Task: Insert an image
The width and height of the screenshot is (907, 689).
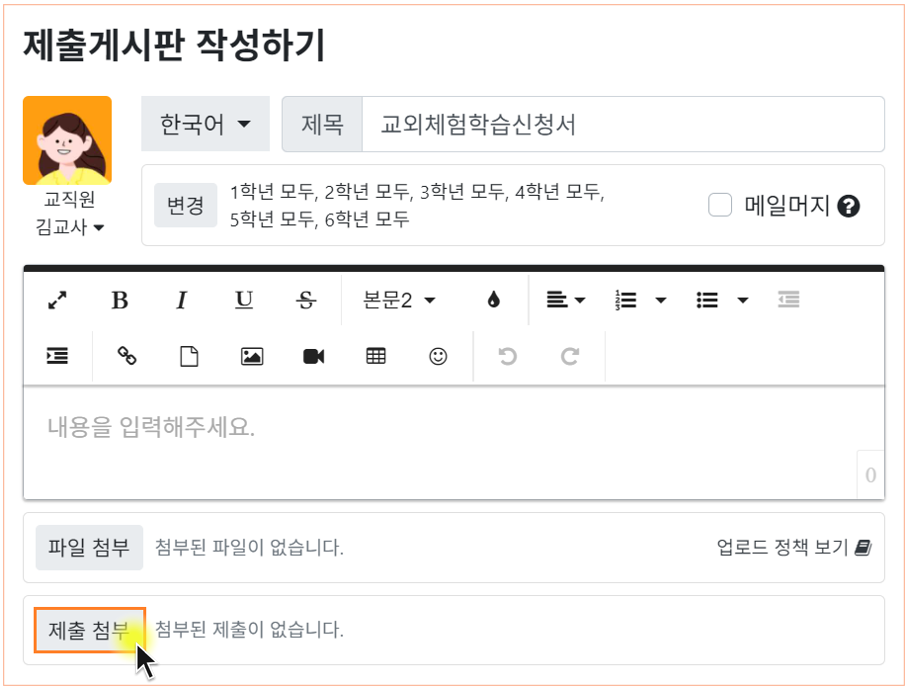Action: click(x=252, y=356)
